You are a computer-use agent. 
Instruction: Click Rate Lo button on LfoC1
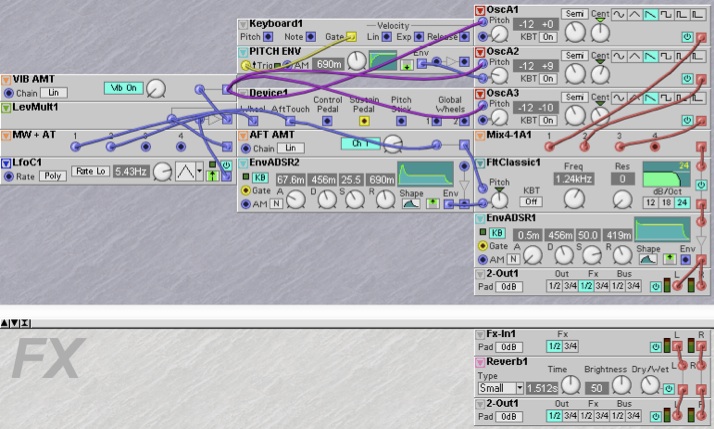tap(91, 172)
